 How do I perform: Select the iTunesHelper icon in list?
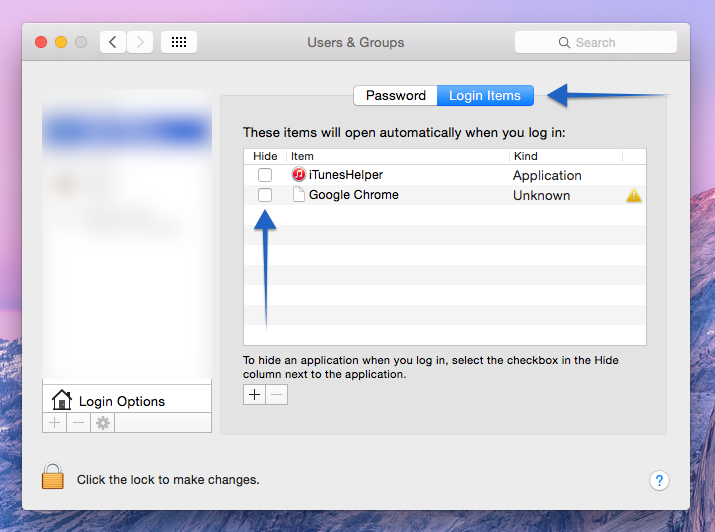pos(299,174)
